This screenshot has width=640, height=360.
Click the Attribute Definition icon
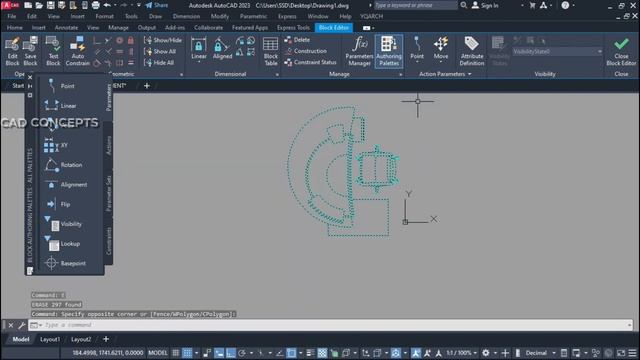(x=471, y=51)
